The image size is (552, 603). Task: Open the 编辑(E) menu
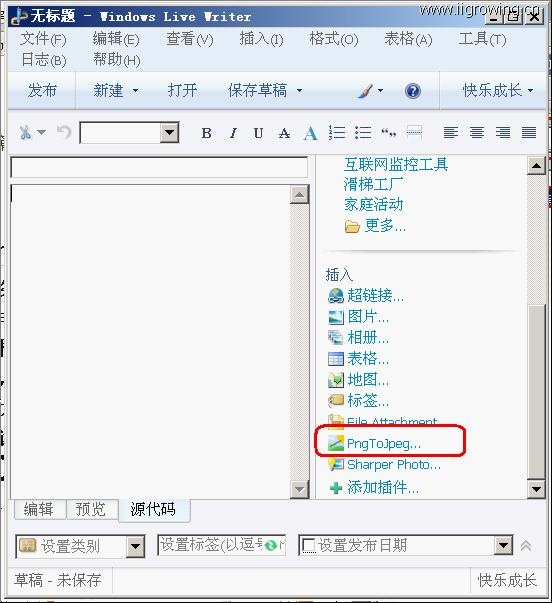tap(116, 39)
